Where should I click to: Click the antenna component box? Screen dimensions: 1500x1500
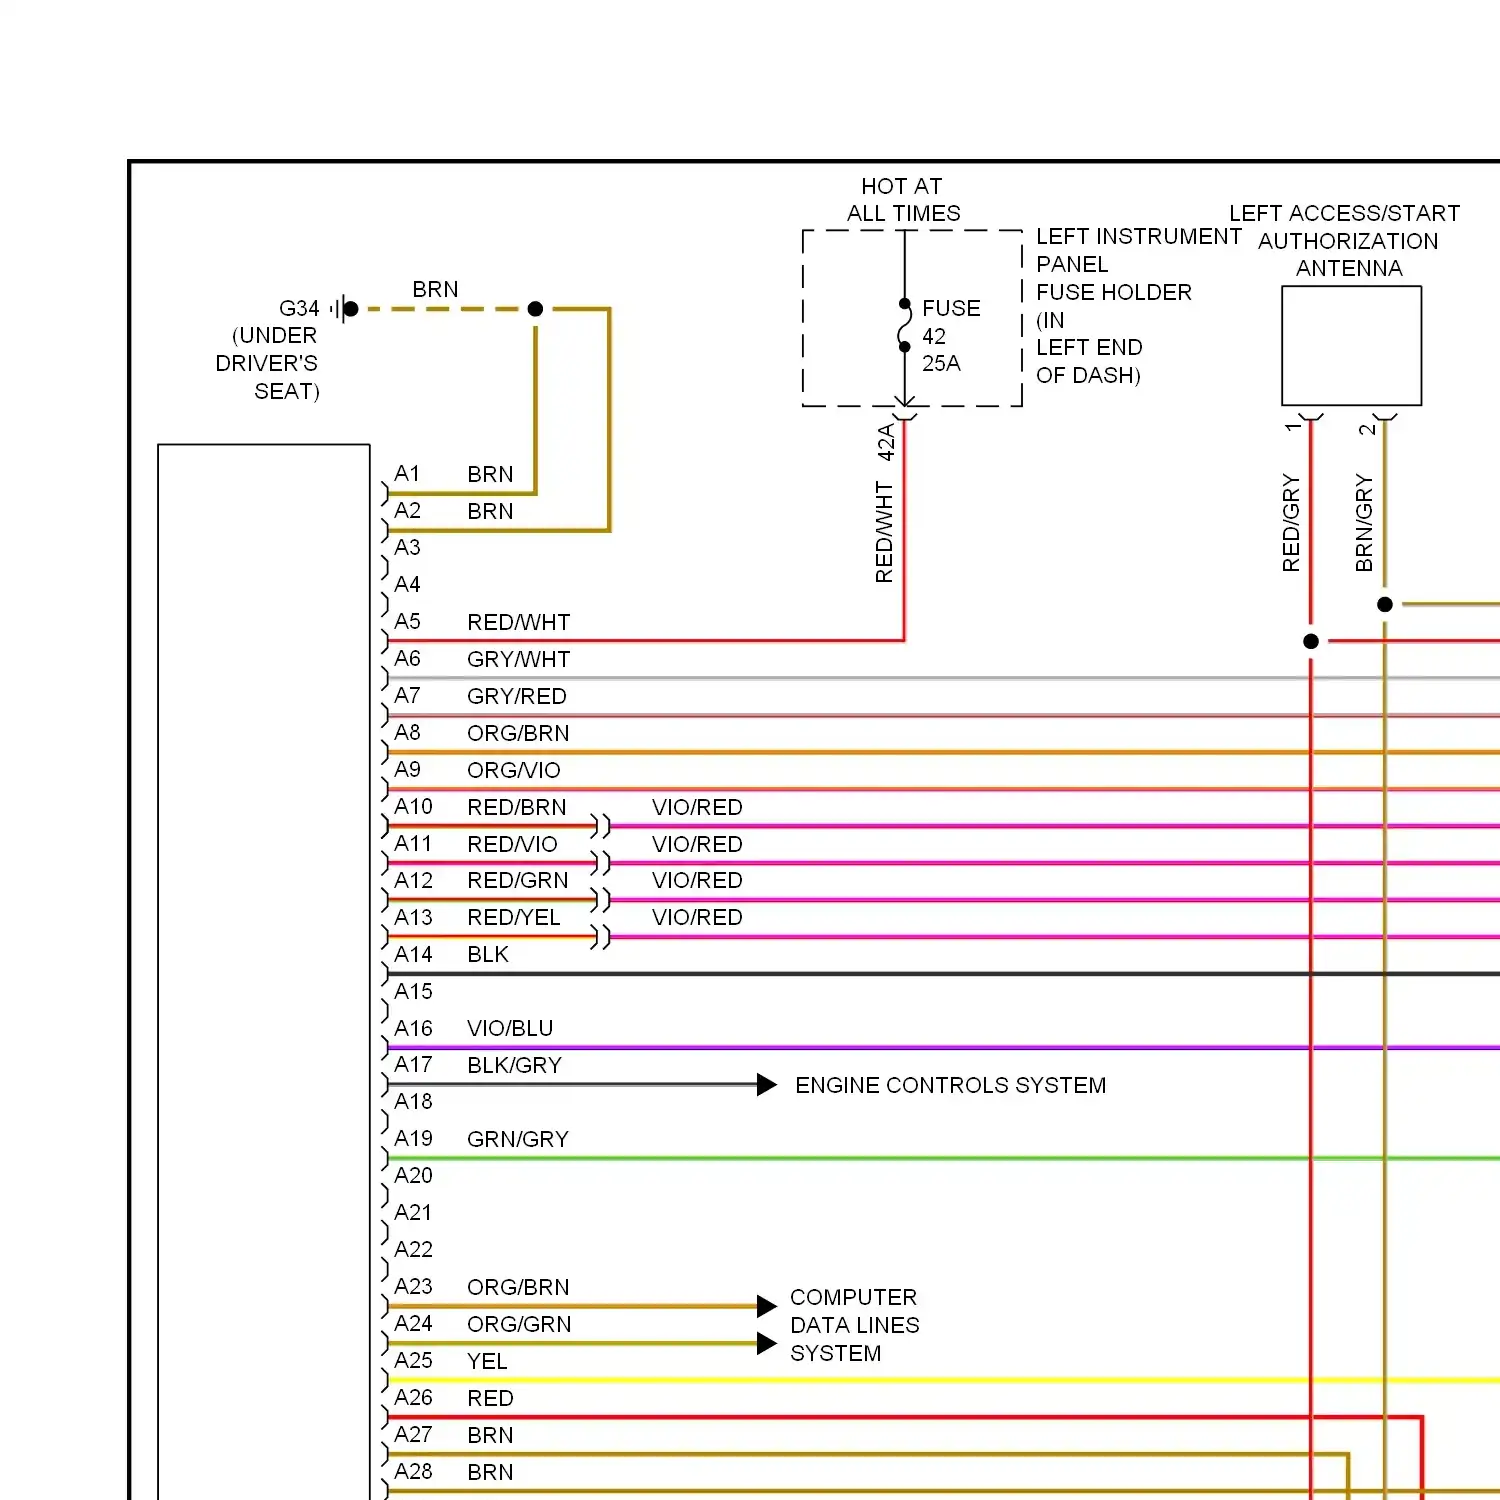pos(1352,346)
